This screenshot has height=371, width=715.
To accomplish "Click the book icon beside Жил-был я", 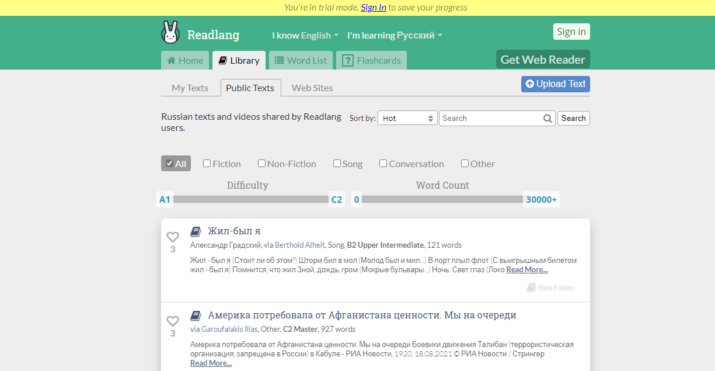I will pyautogui.click(x=196, y=232).
